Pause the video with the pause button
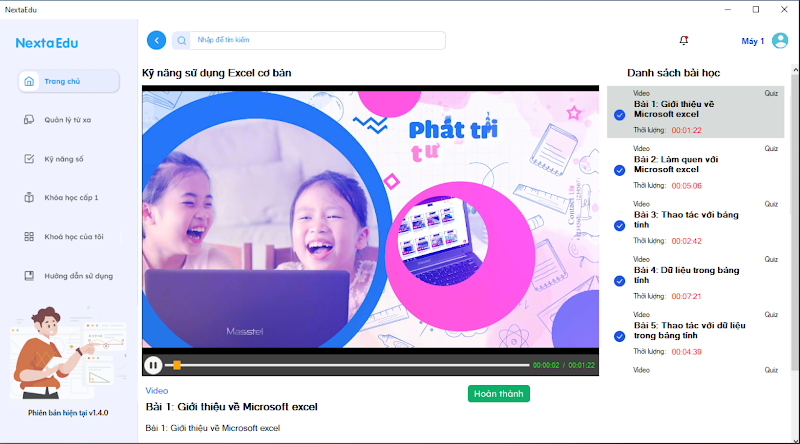Screen dimensions: 800x444 pyautogui.click(x=153, y=365)
